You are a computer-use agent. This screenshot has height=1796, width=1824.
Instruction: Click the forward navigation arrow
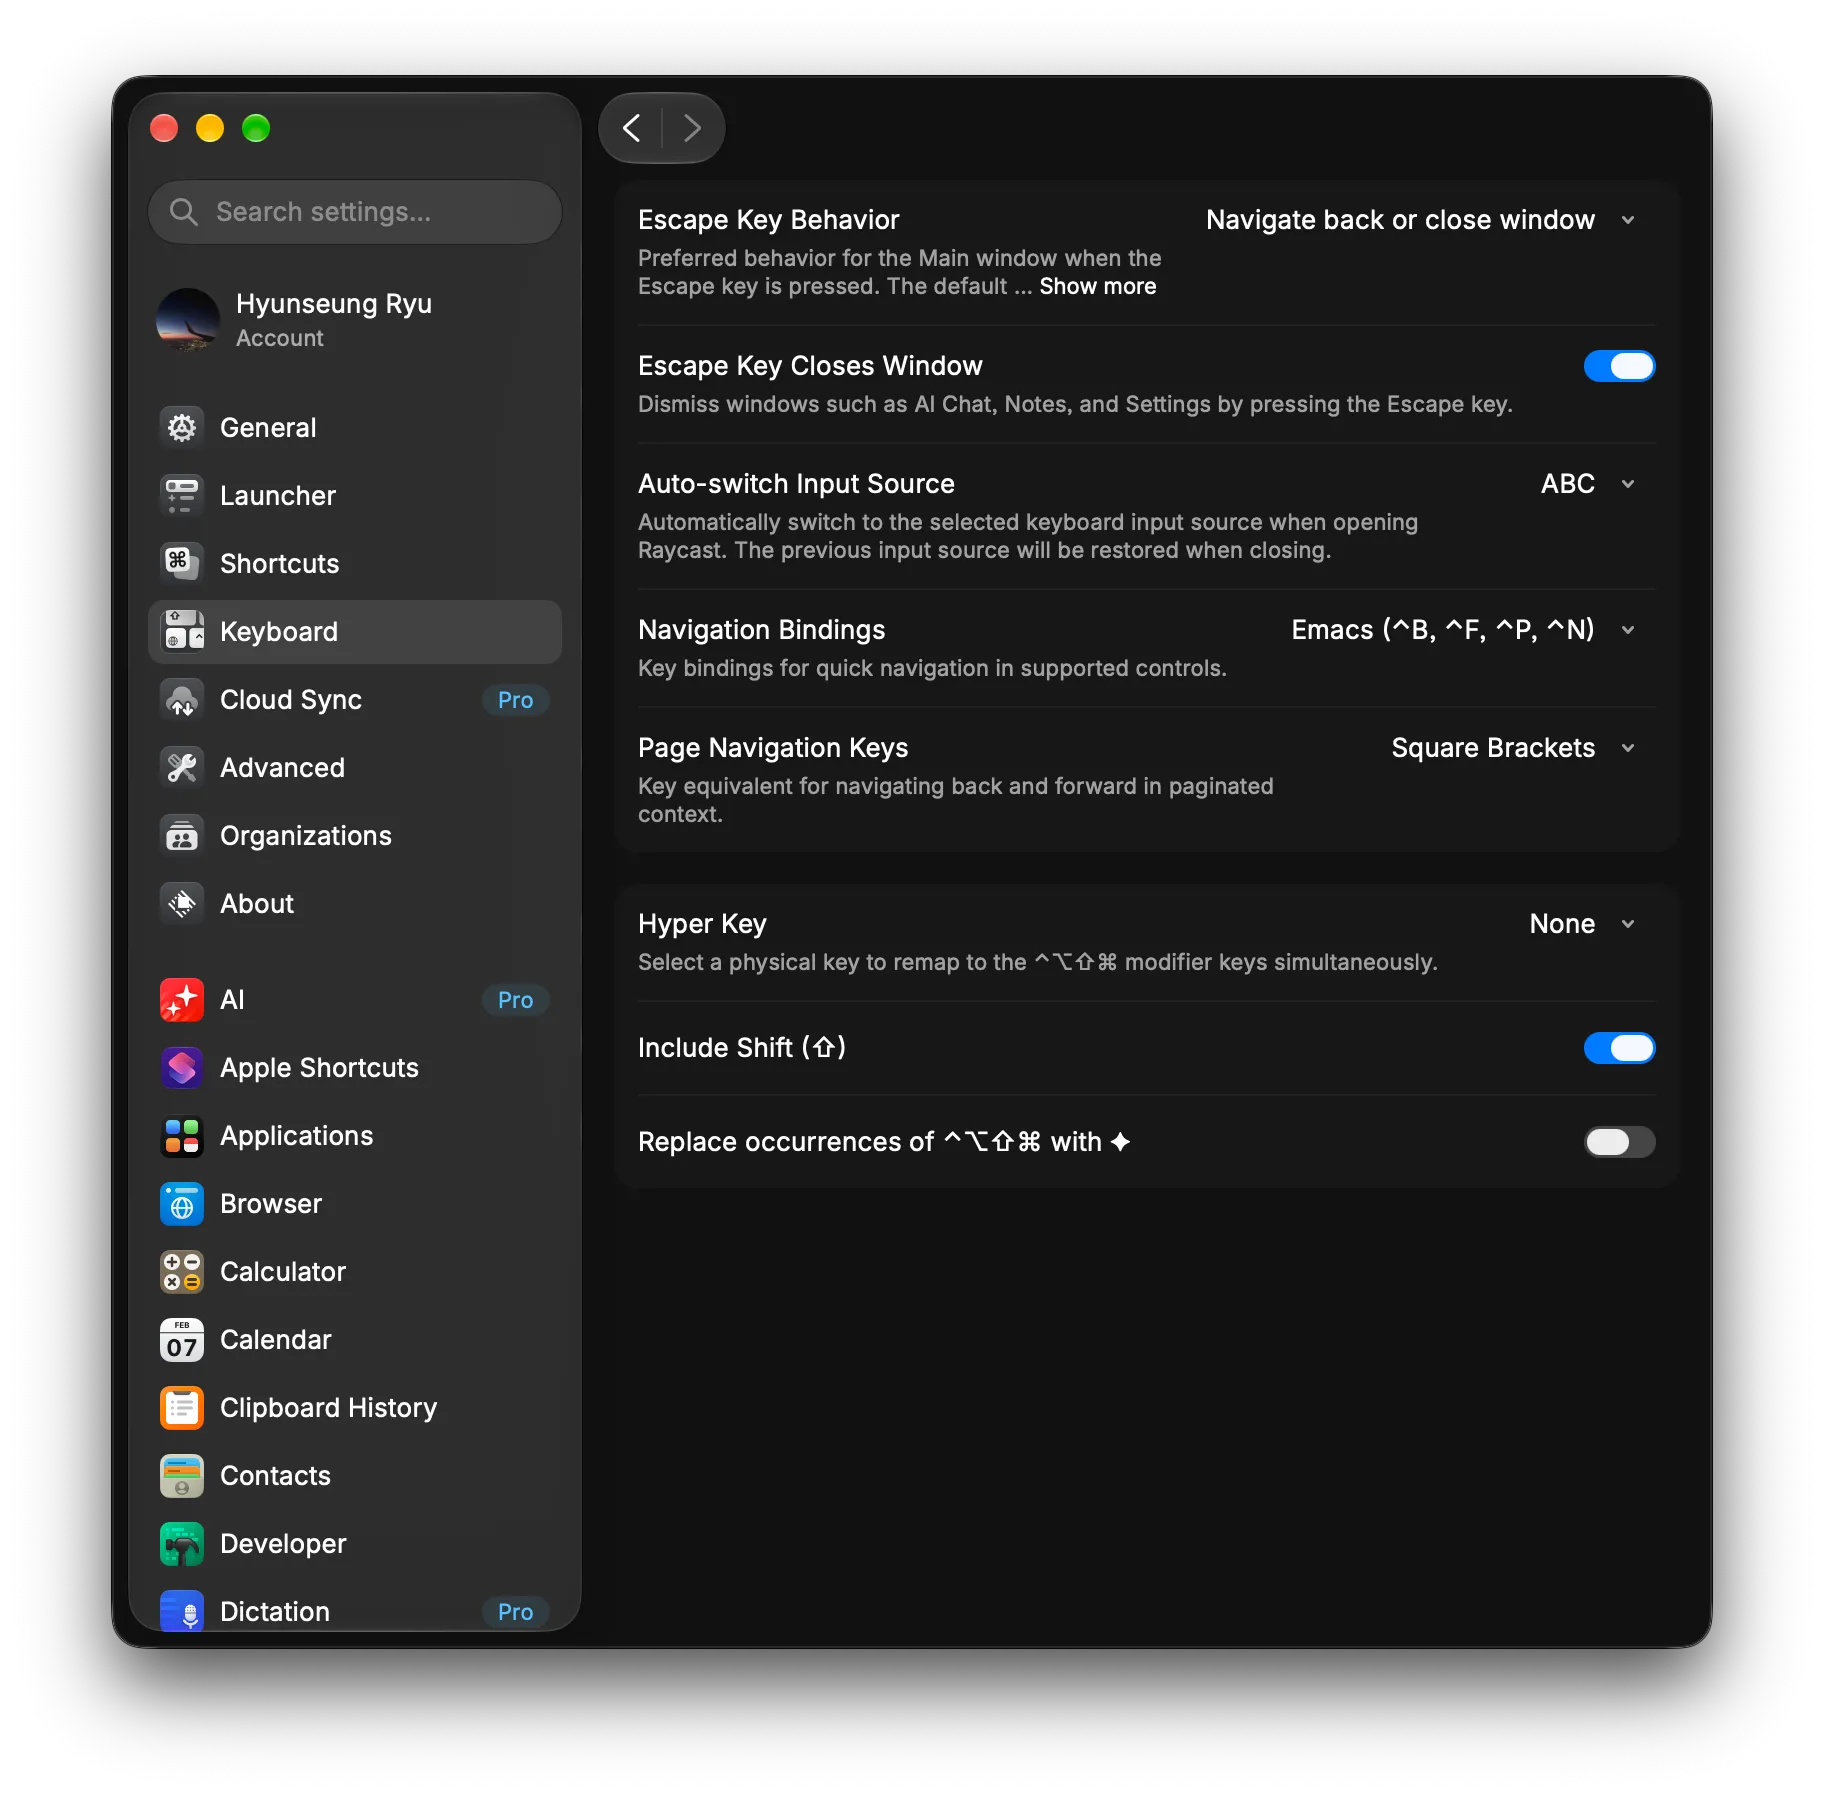point(692,128)
